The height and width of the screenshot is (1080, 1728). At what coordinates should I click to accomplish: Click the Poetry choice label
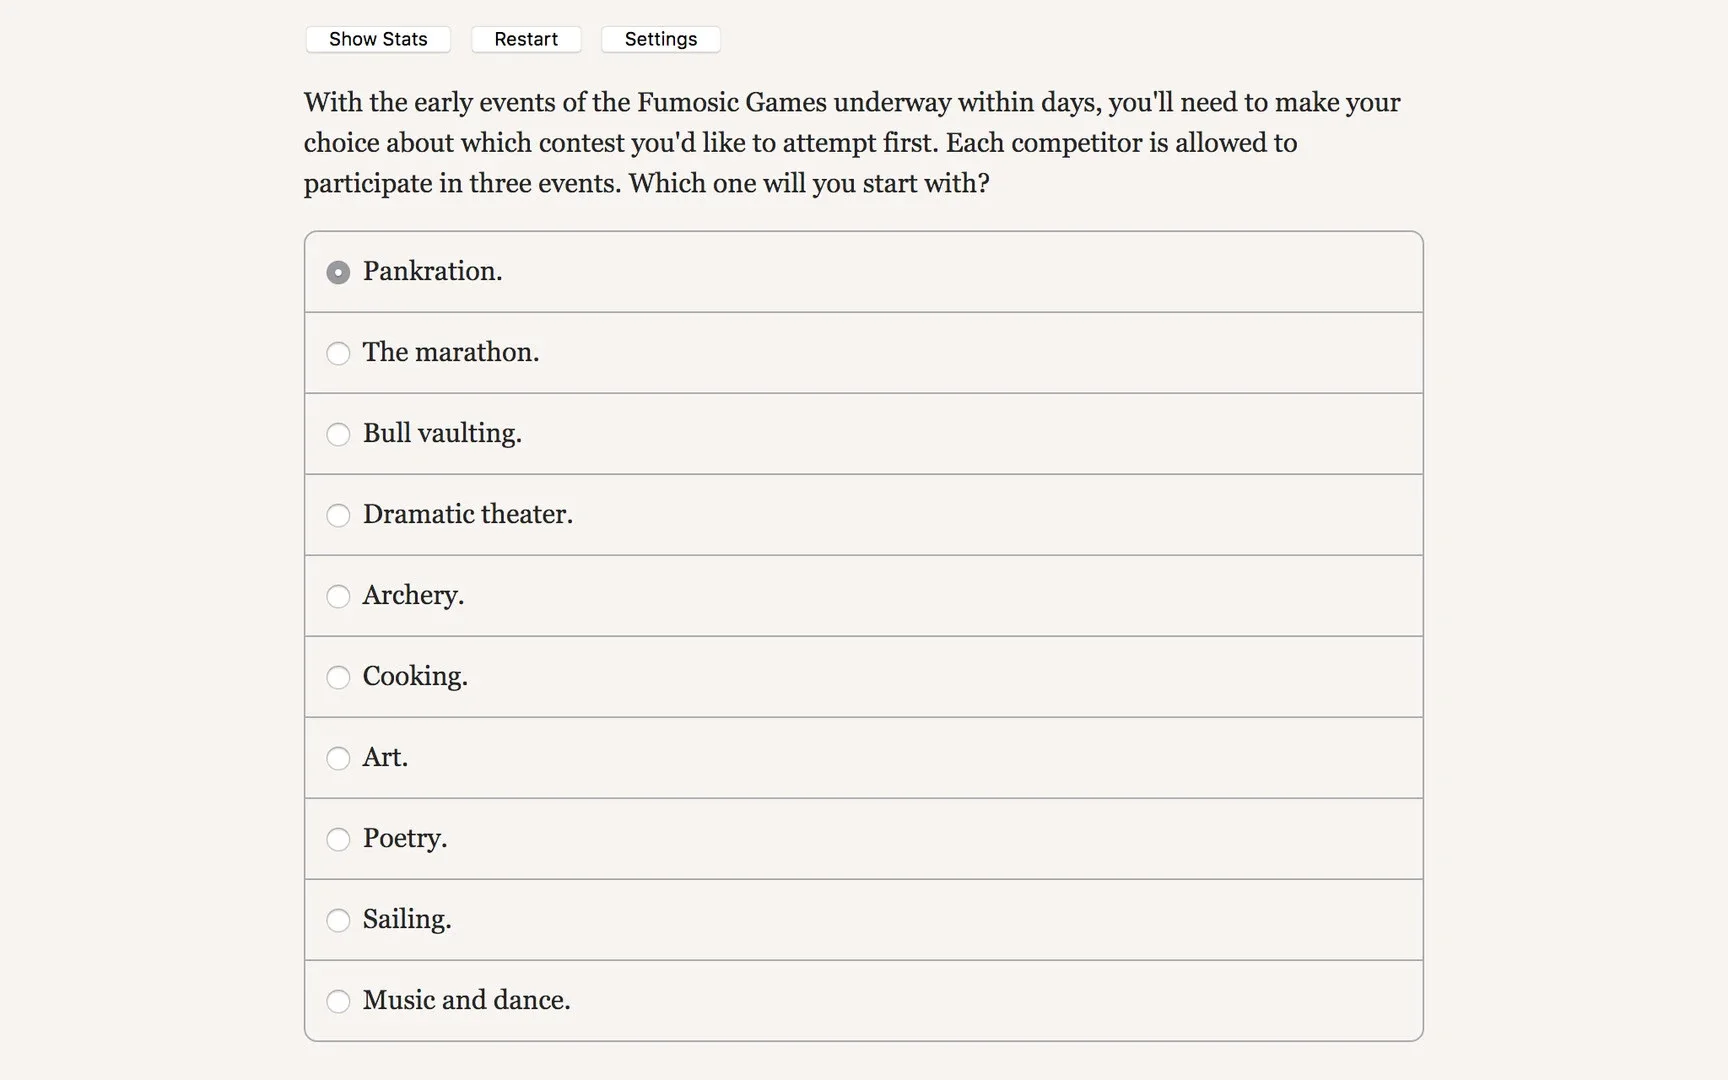coord(405,838)
